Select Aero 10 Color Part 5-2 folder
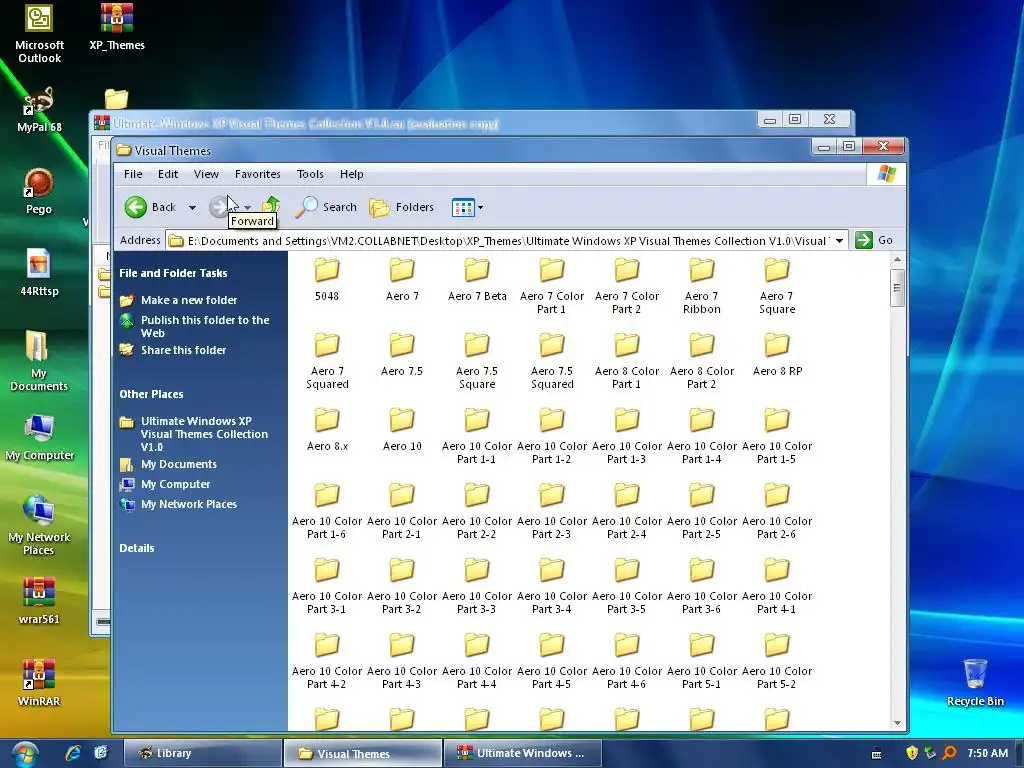 click(x=777, y=662)
